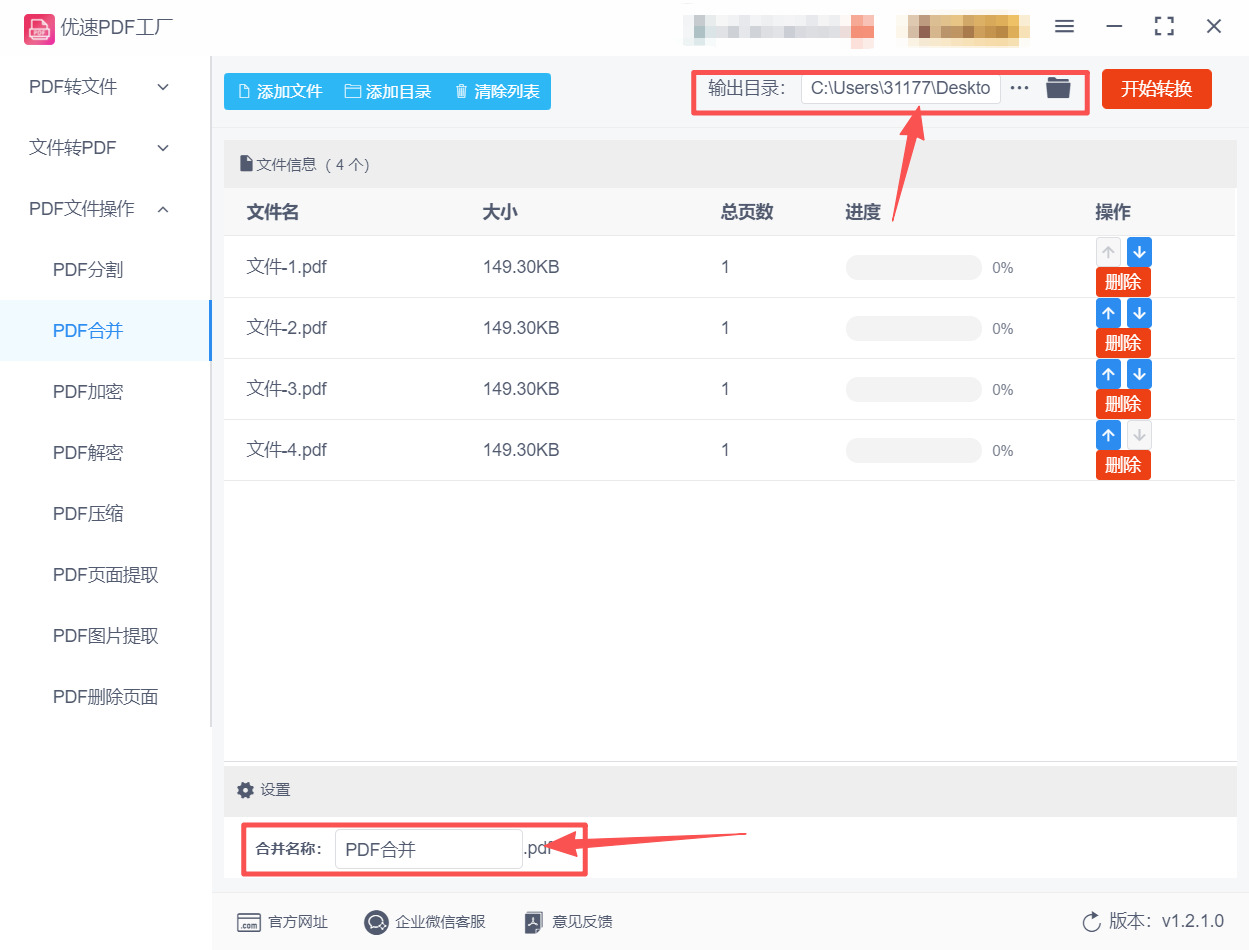Move 文件-1.pdf down with the arrow
The image size is (1249, 950).
click(1139, 252)
